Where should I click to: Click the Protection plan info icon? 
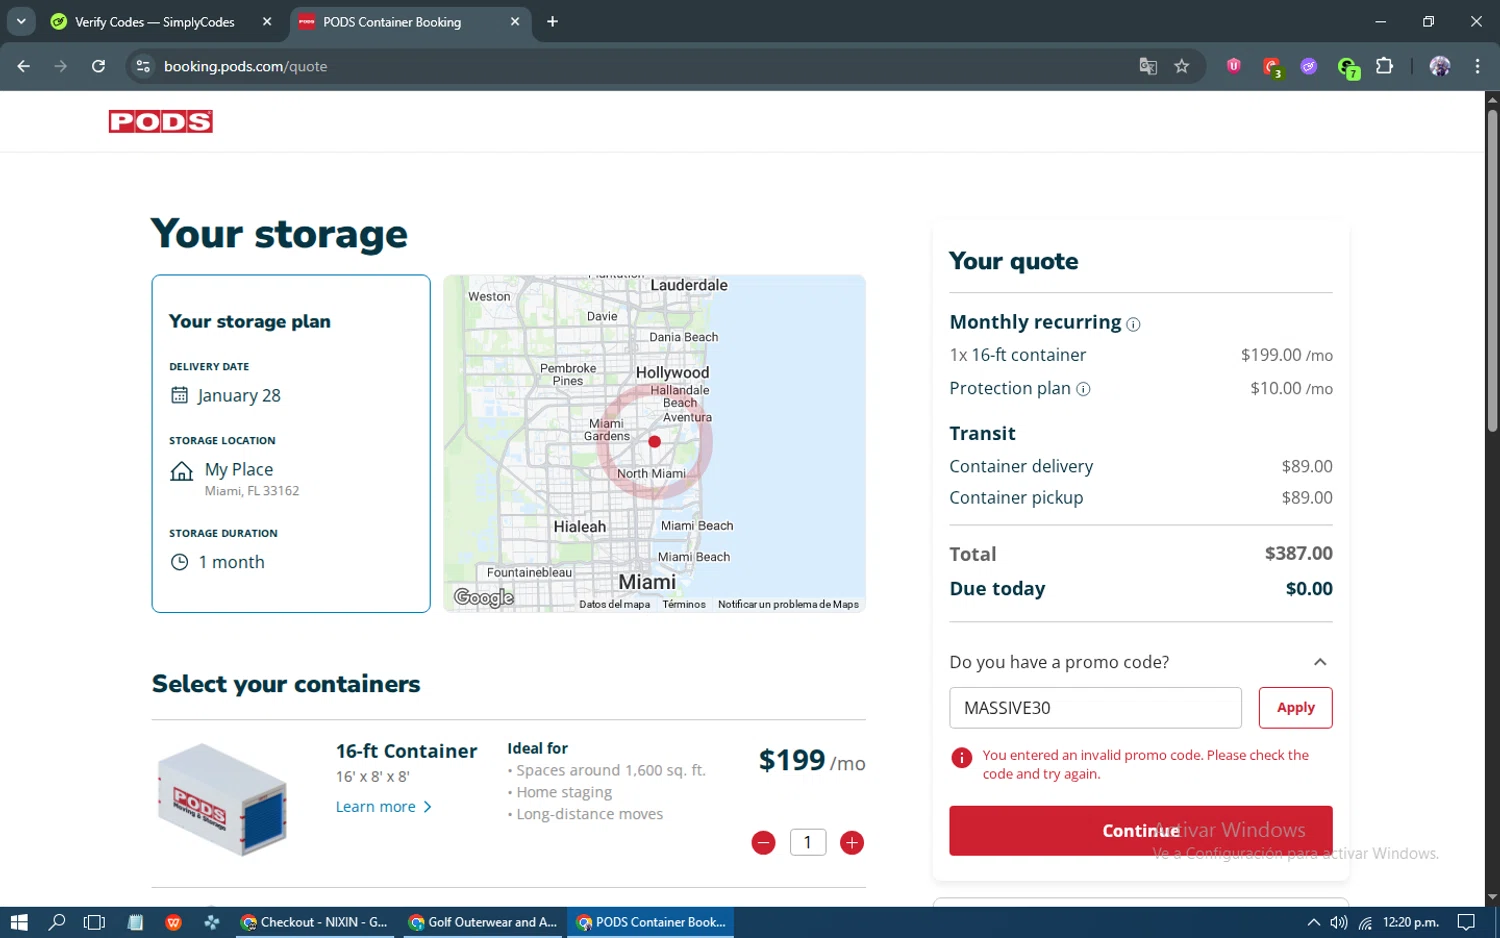[x=1083, y=389]
